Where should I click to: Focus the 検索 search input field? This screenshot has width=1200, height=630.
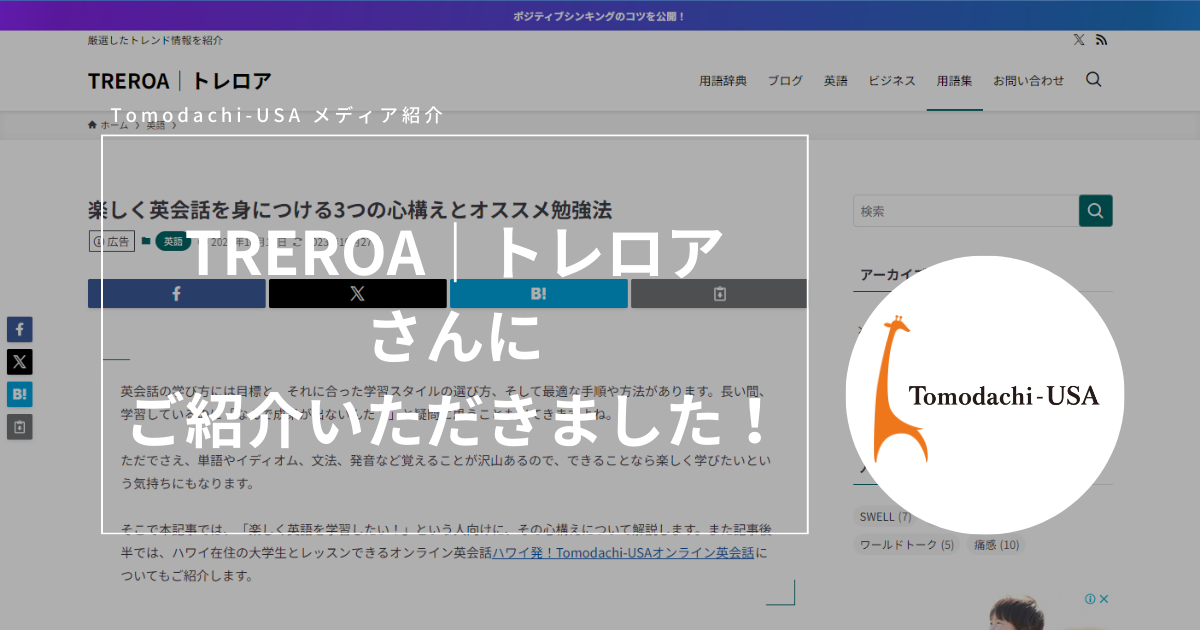click(x=966, y=211)
